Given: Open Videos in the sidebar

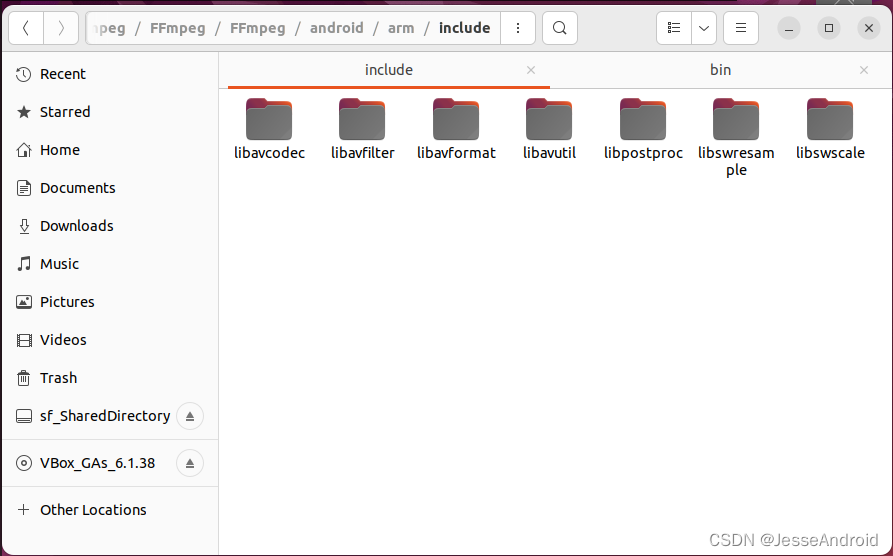Looking at the screenshot, I should (110, 340).
